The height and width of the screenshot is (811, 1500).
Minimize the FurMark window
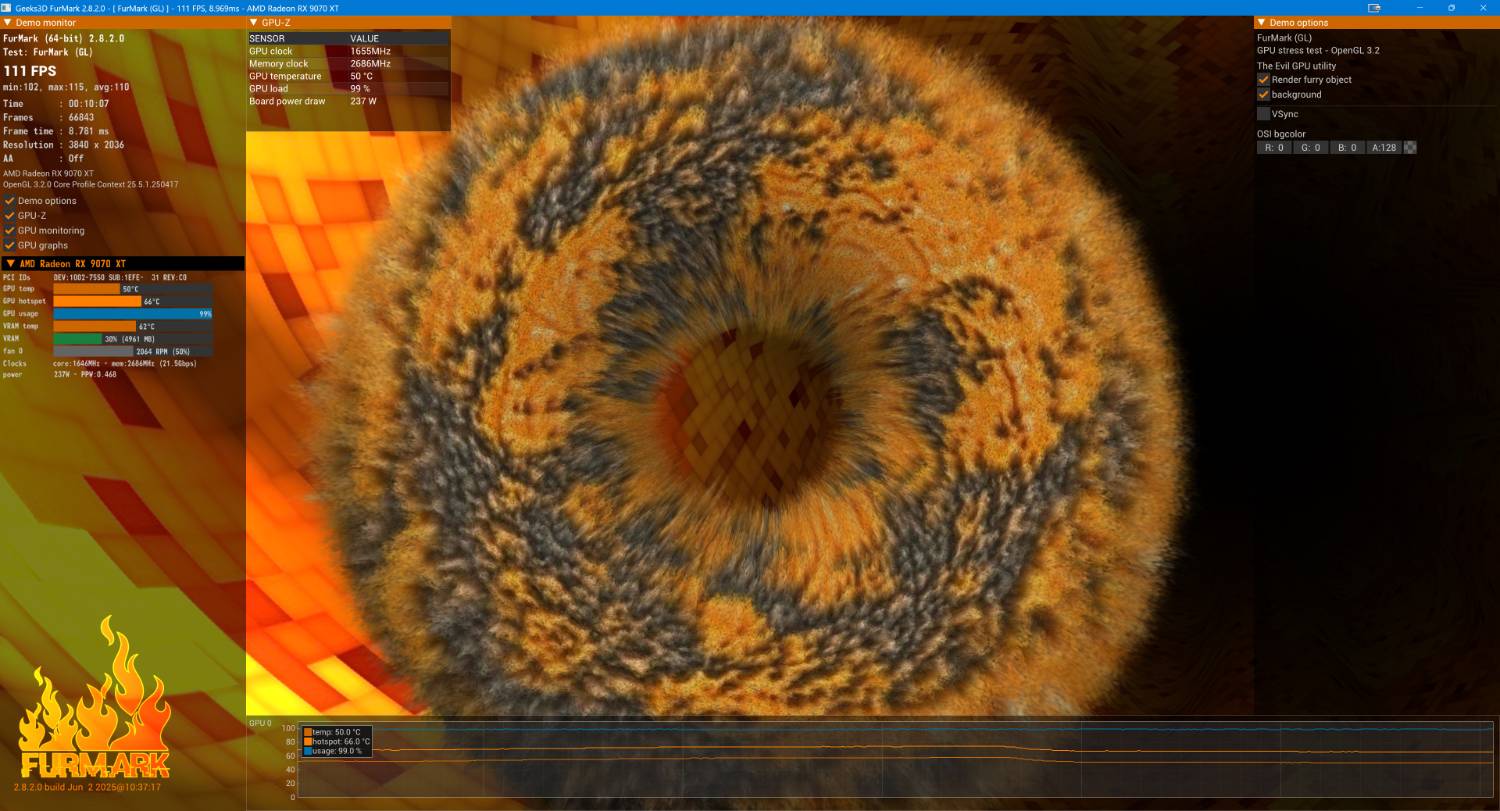pos(1421,7)
